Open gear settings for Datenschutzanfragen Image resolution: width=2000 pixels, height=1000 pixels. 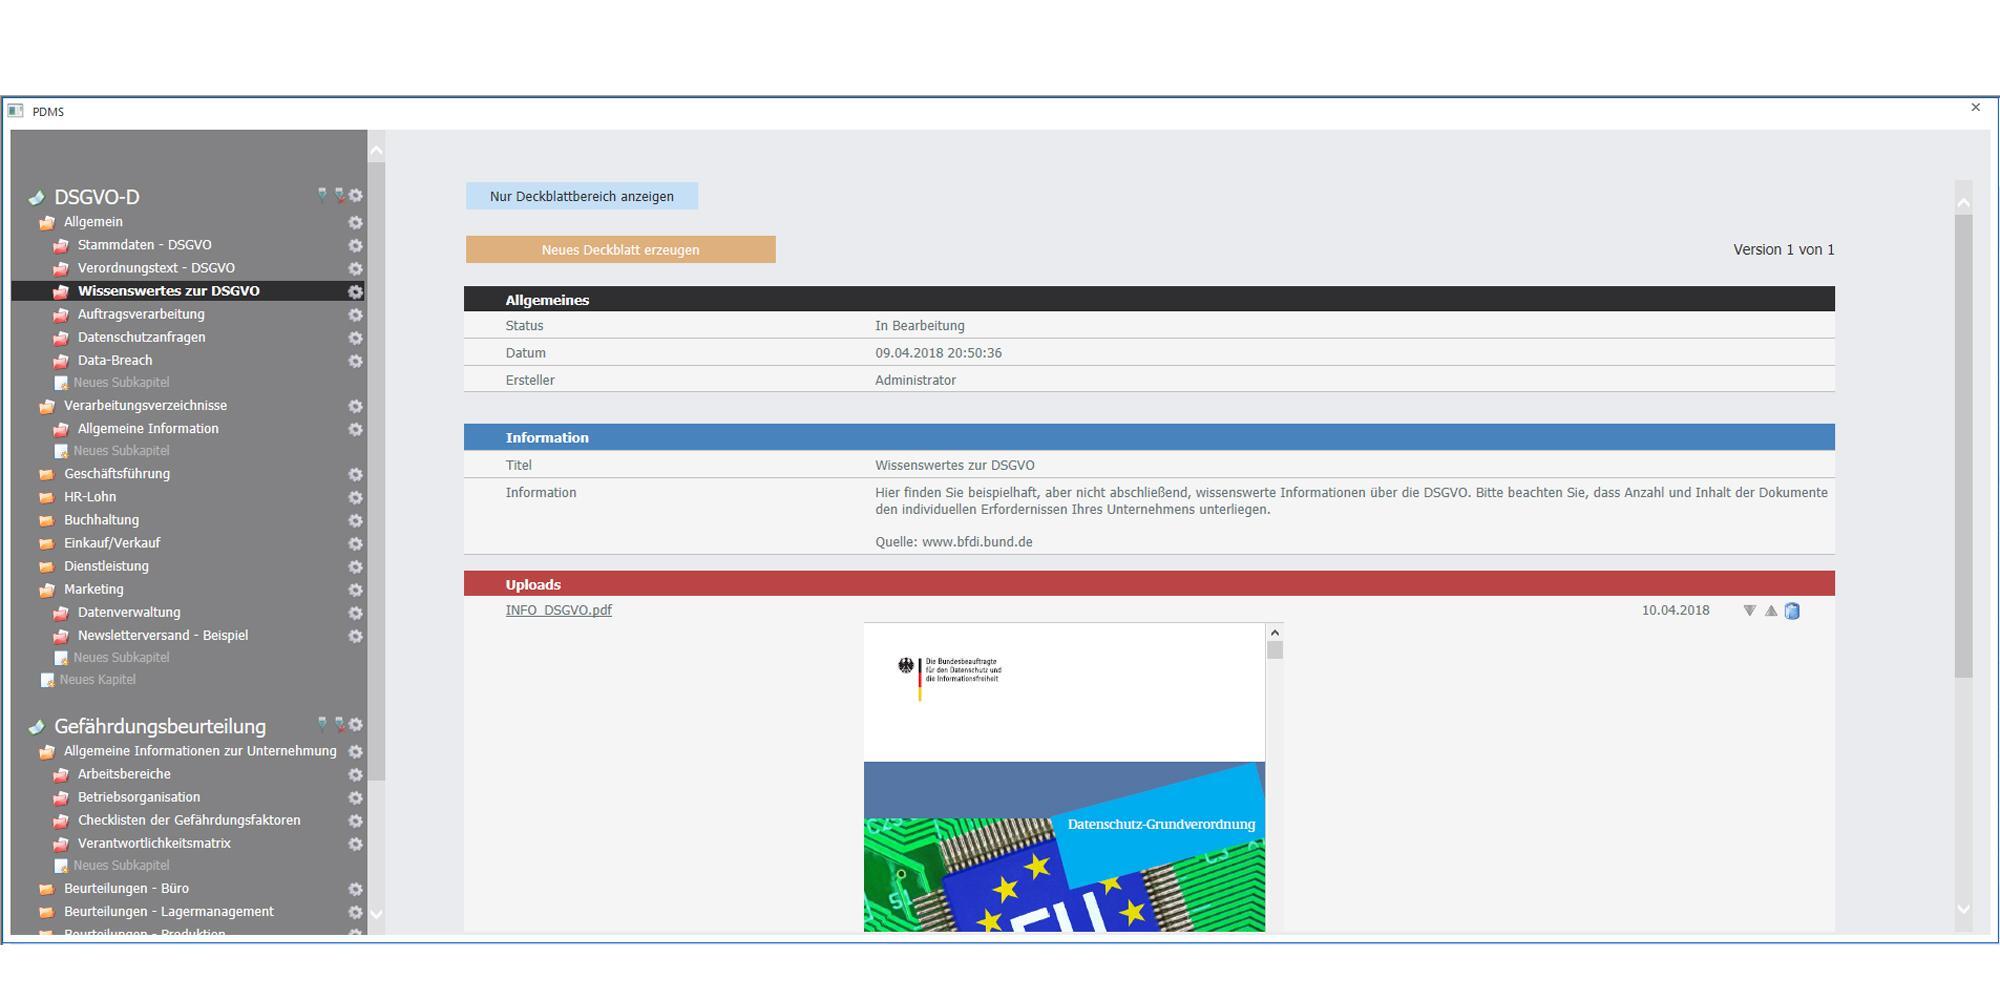point(355,337)
